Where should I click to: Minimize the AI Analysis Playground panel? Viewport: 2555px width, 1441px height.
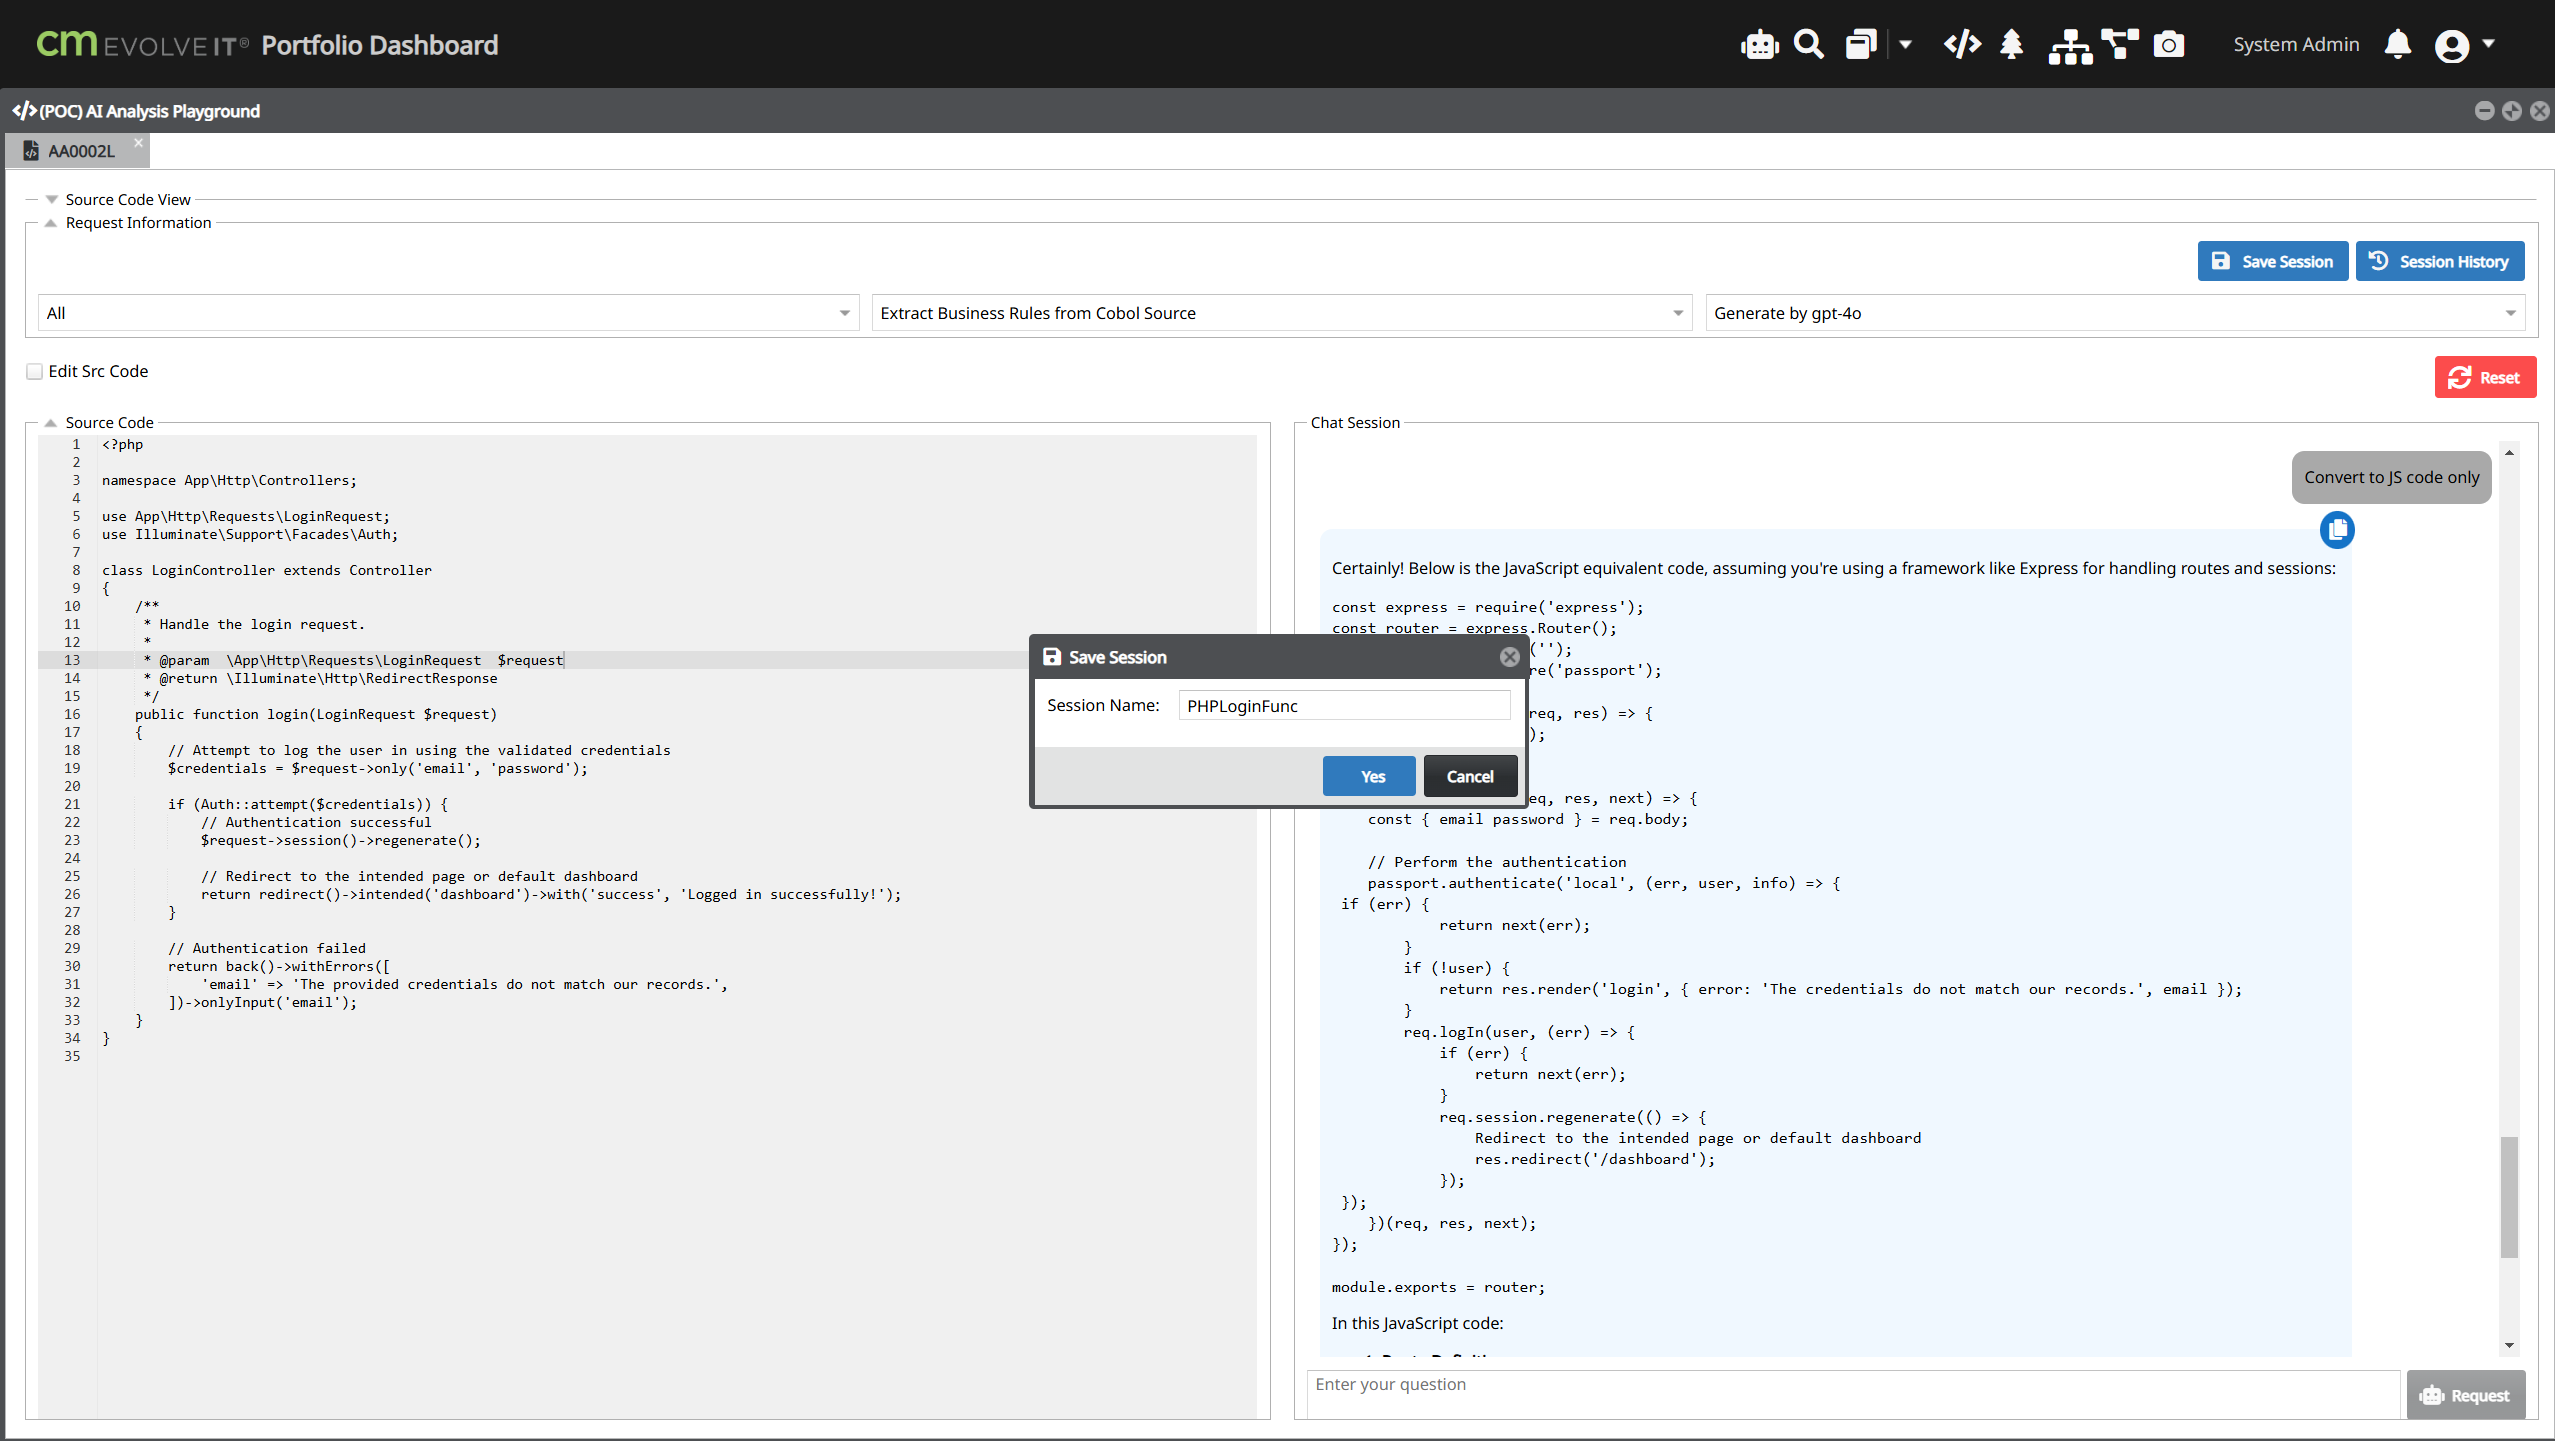pyautogui.click(x=2484, y=111)
